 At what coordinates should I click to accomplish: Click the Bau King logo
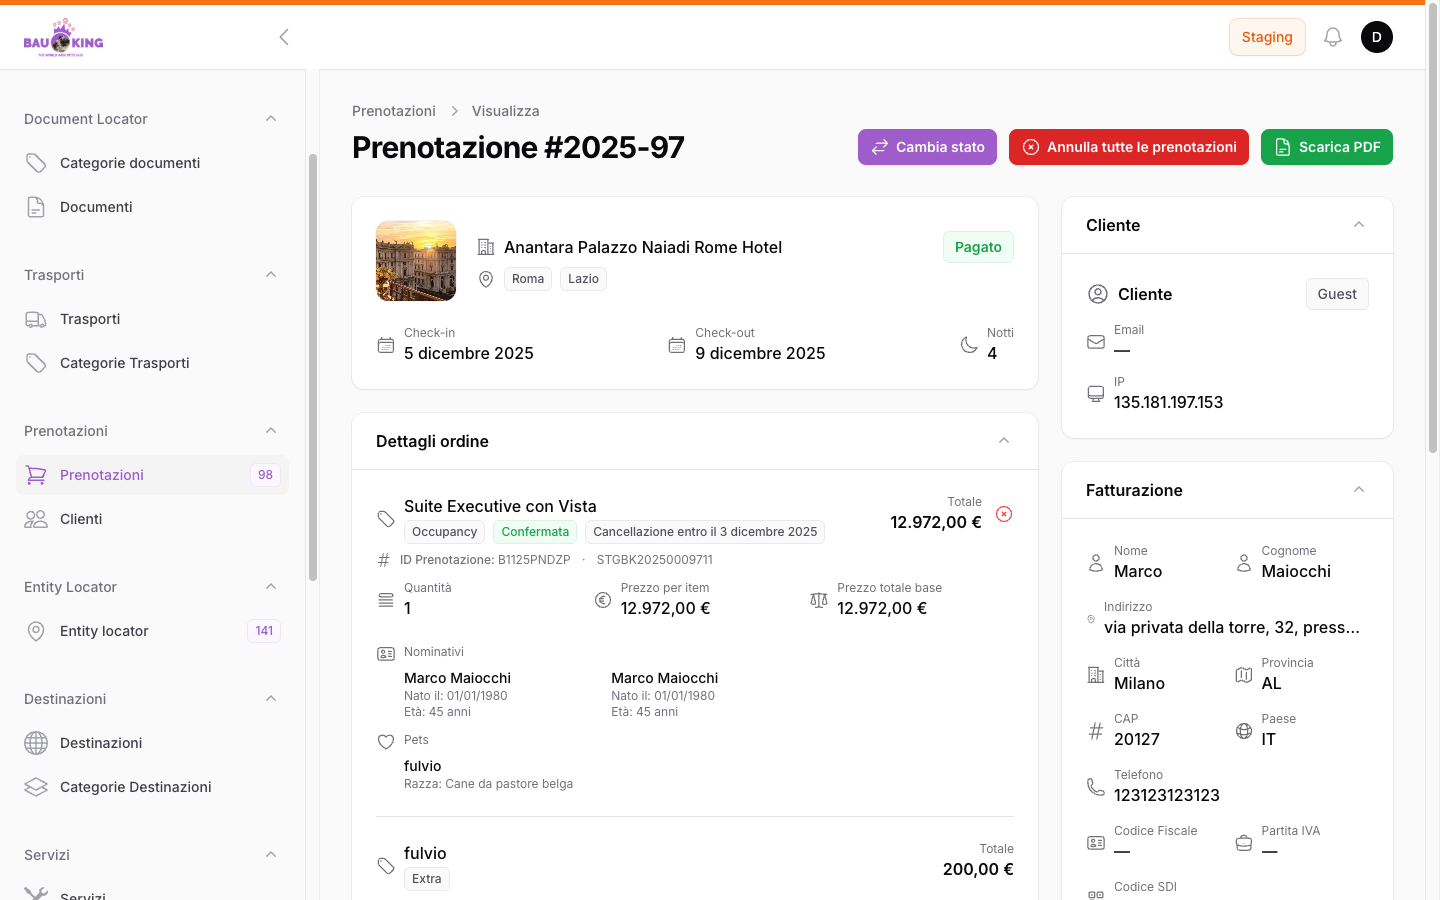pyautogui.click(x=63, y=37)
